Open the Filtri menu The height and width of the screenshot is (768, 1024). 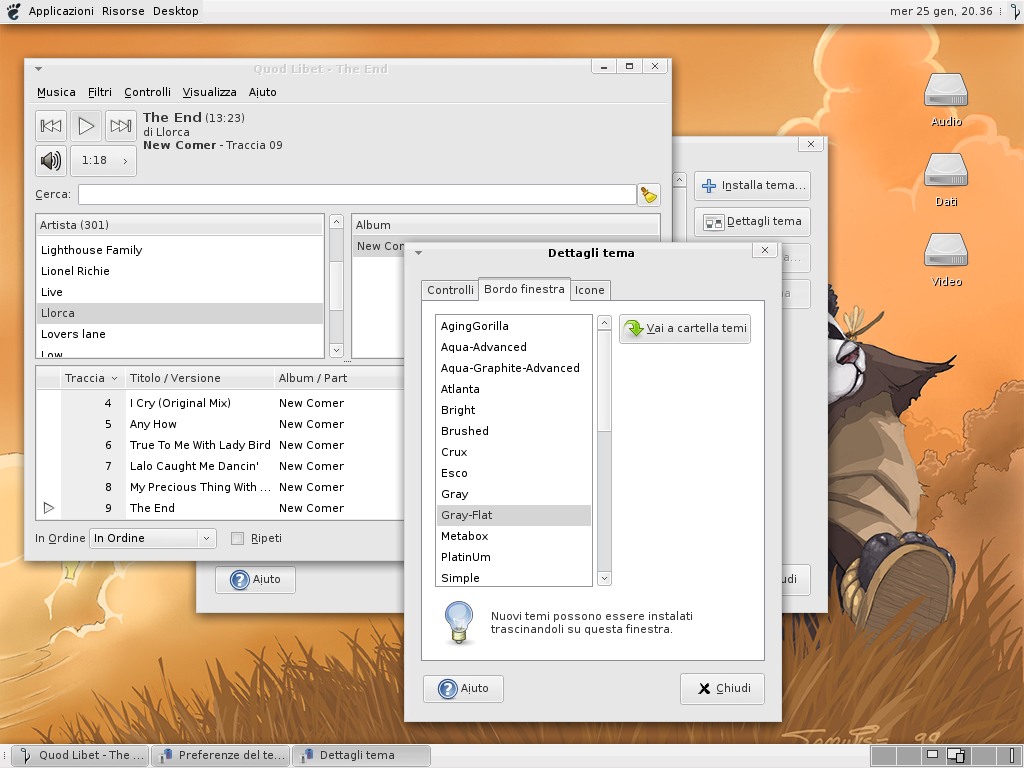[100, 92]
